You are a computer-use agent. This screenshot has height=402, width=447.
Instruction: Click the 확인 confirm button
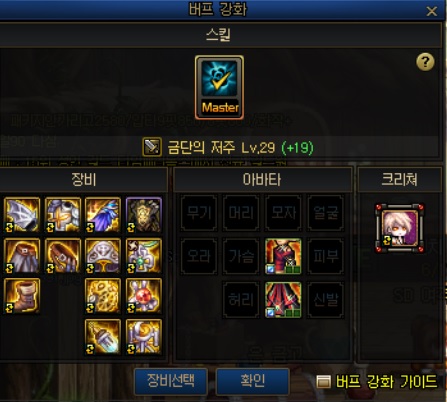click(252, 381)
